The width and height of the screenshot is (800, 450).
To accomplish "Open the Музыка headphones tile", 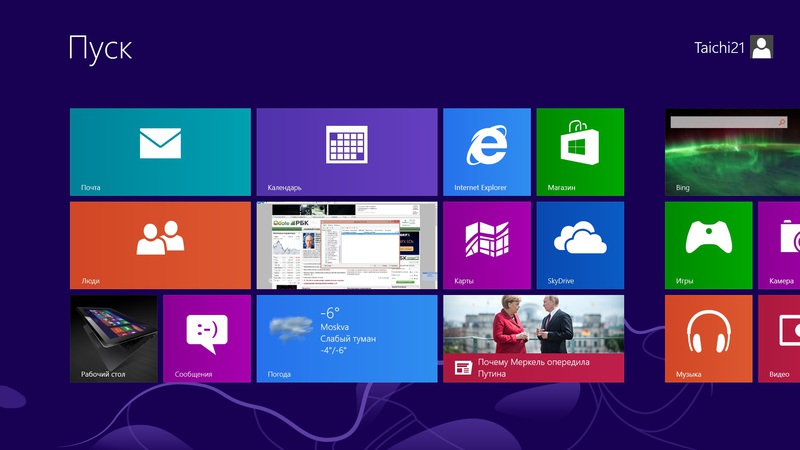I will (709, 339).
